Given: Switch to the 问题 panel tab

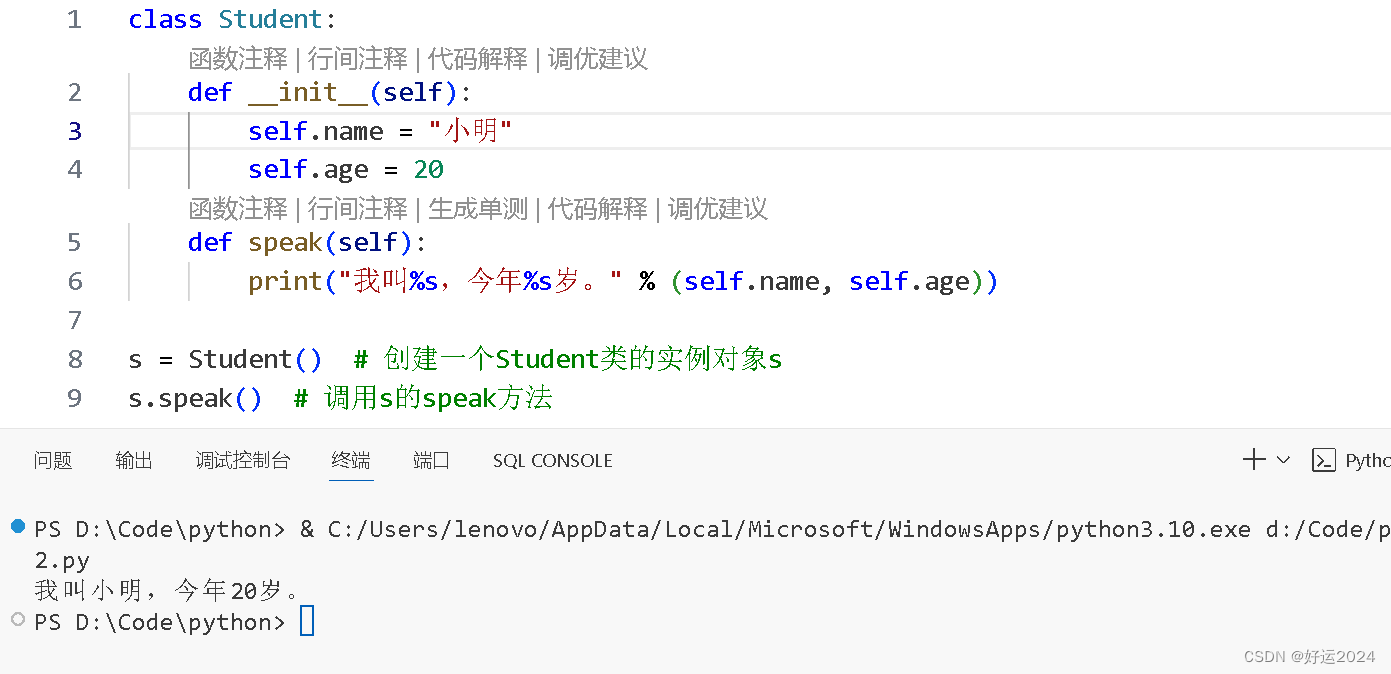Looking at the screenshot, I should coord(52,461).
